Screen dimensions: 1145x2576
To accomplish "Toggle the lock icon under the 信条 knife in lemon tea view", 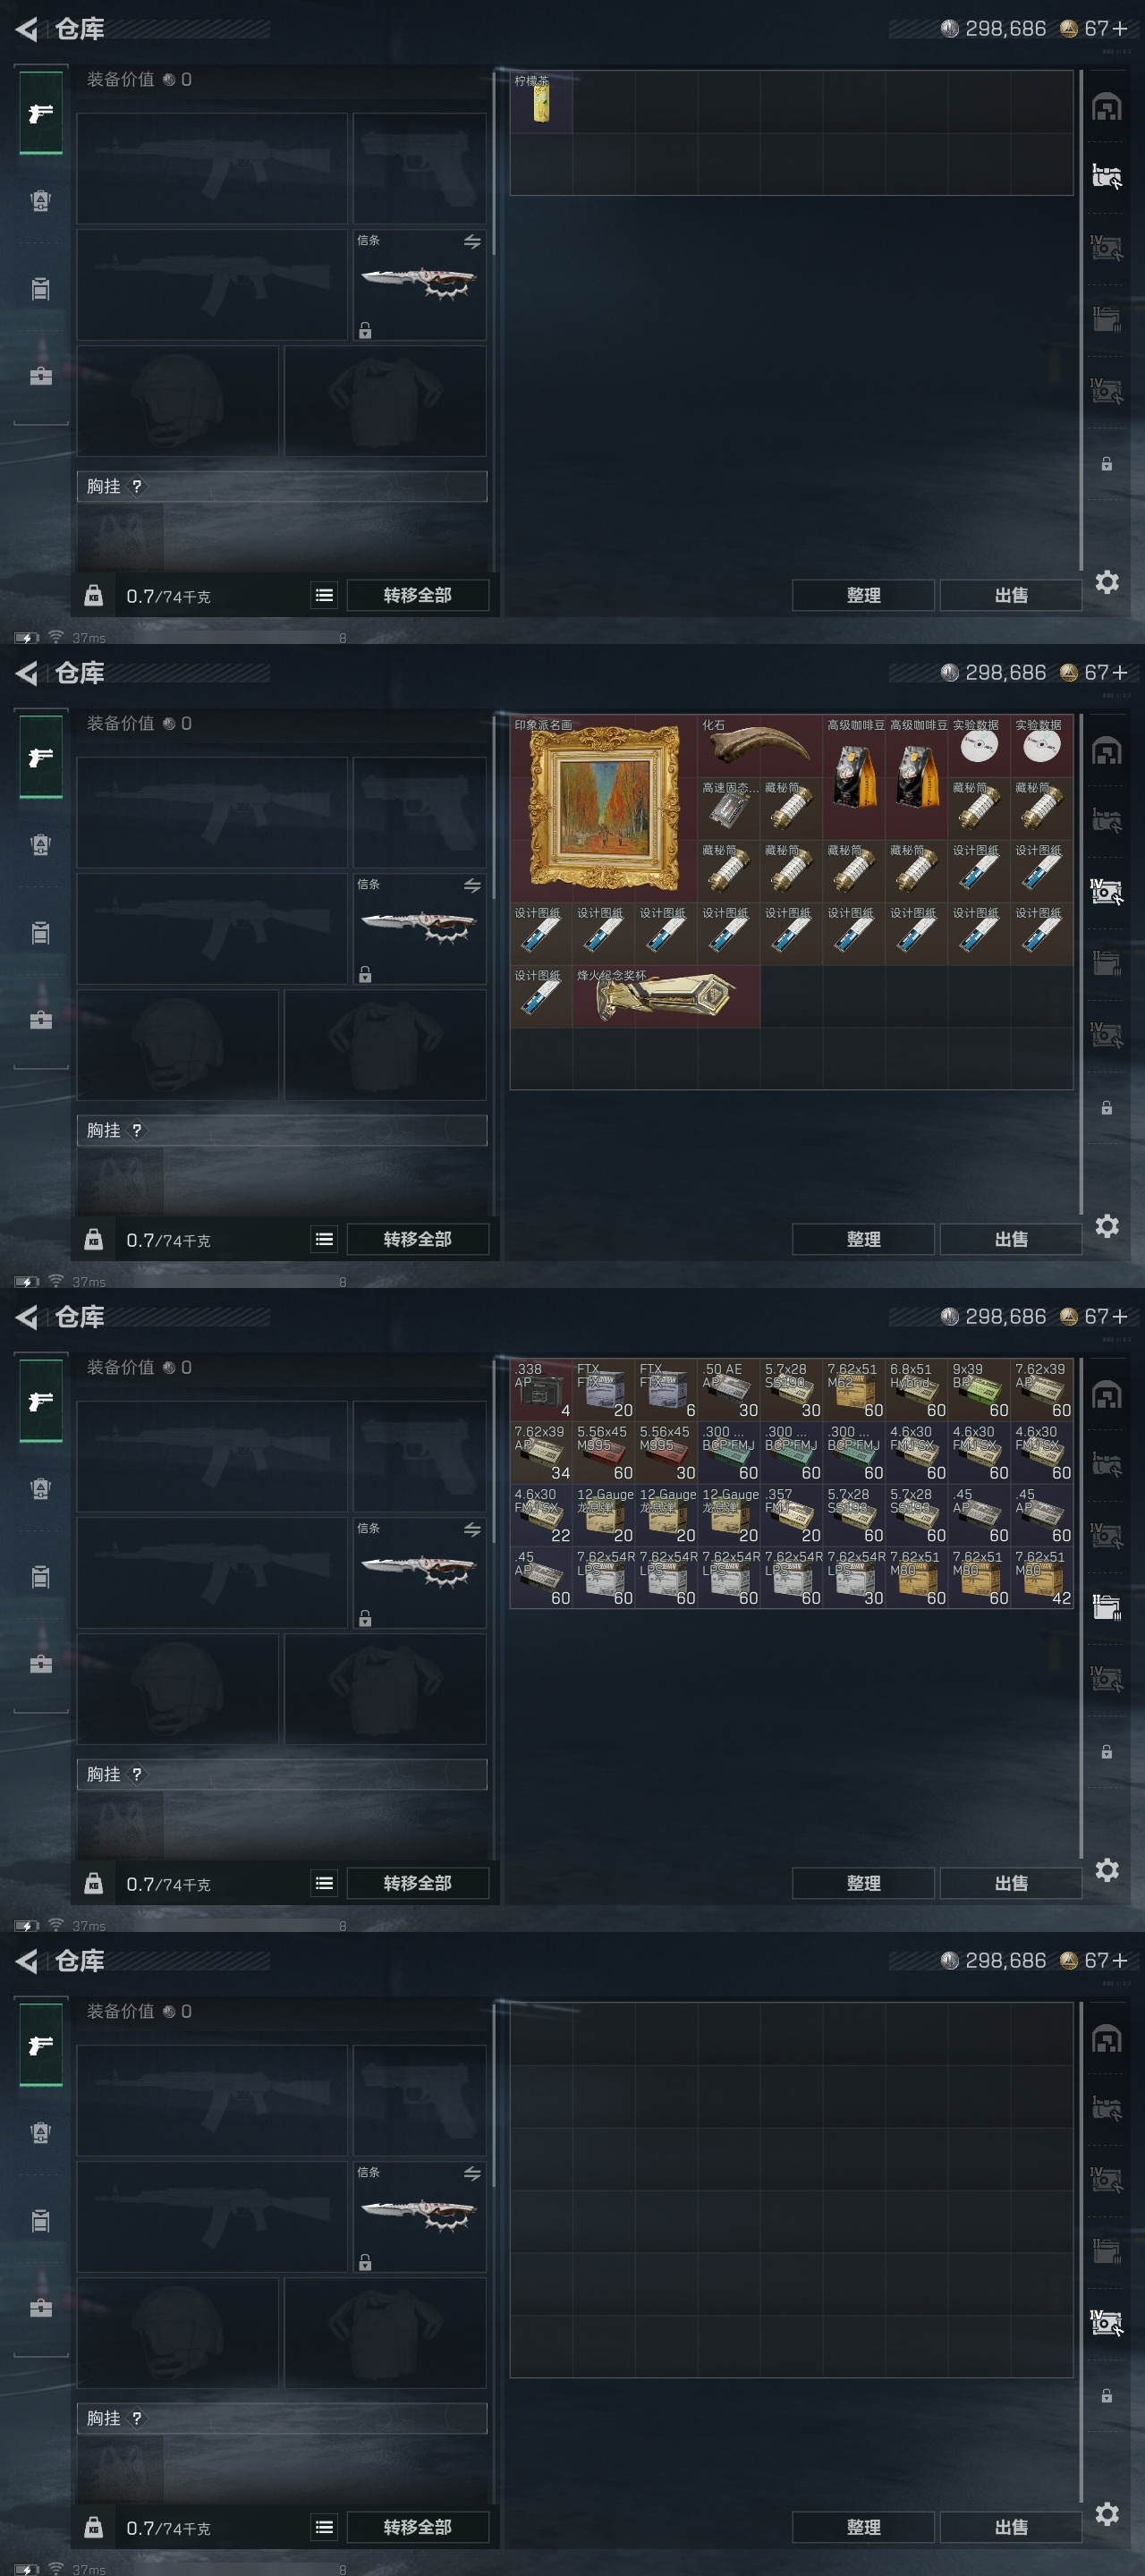I will [365, 331].
